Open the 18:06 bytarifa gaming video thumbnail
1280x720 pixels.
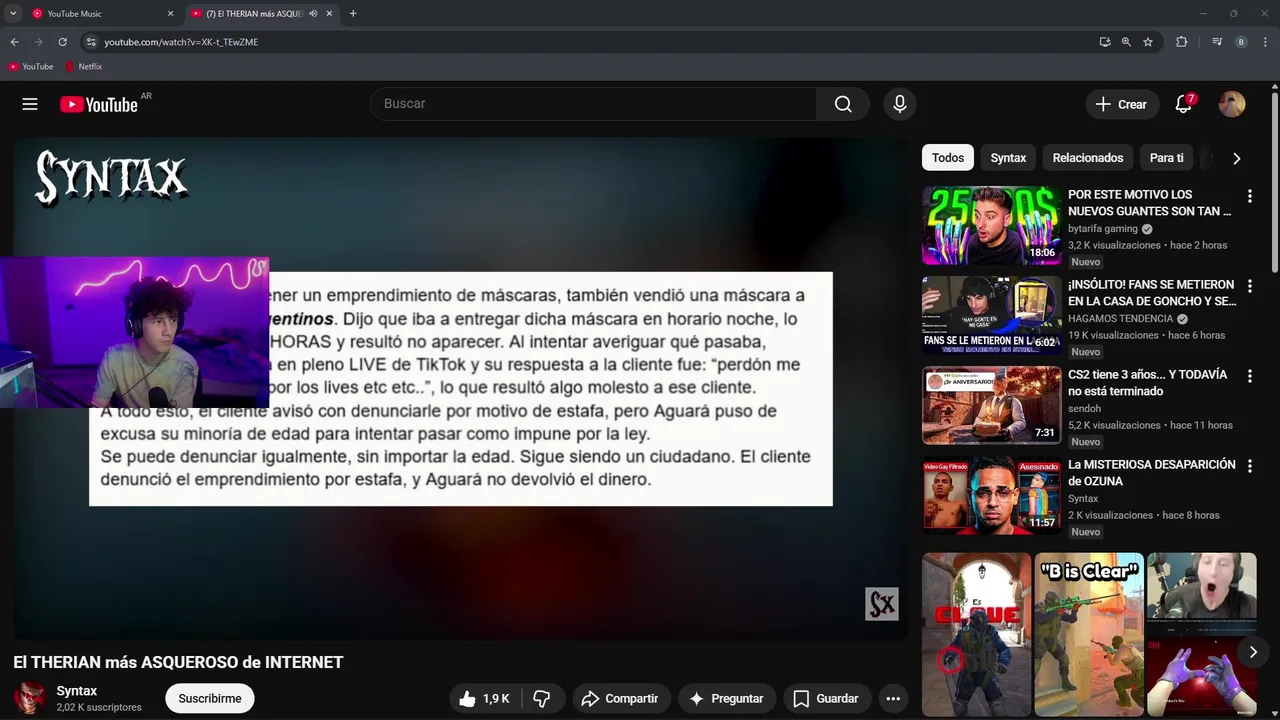pos(991,225)
